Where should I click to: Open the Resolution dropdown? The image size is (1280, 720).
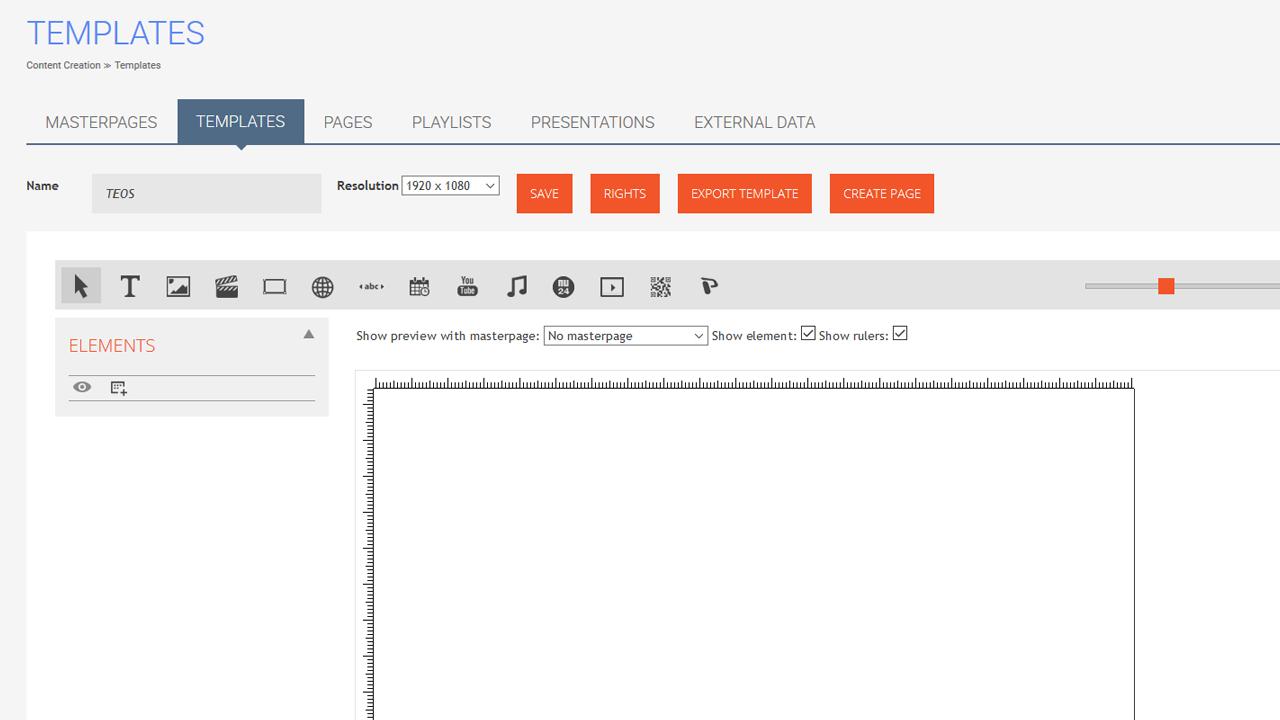click(450, 185)
